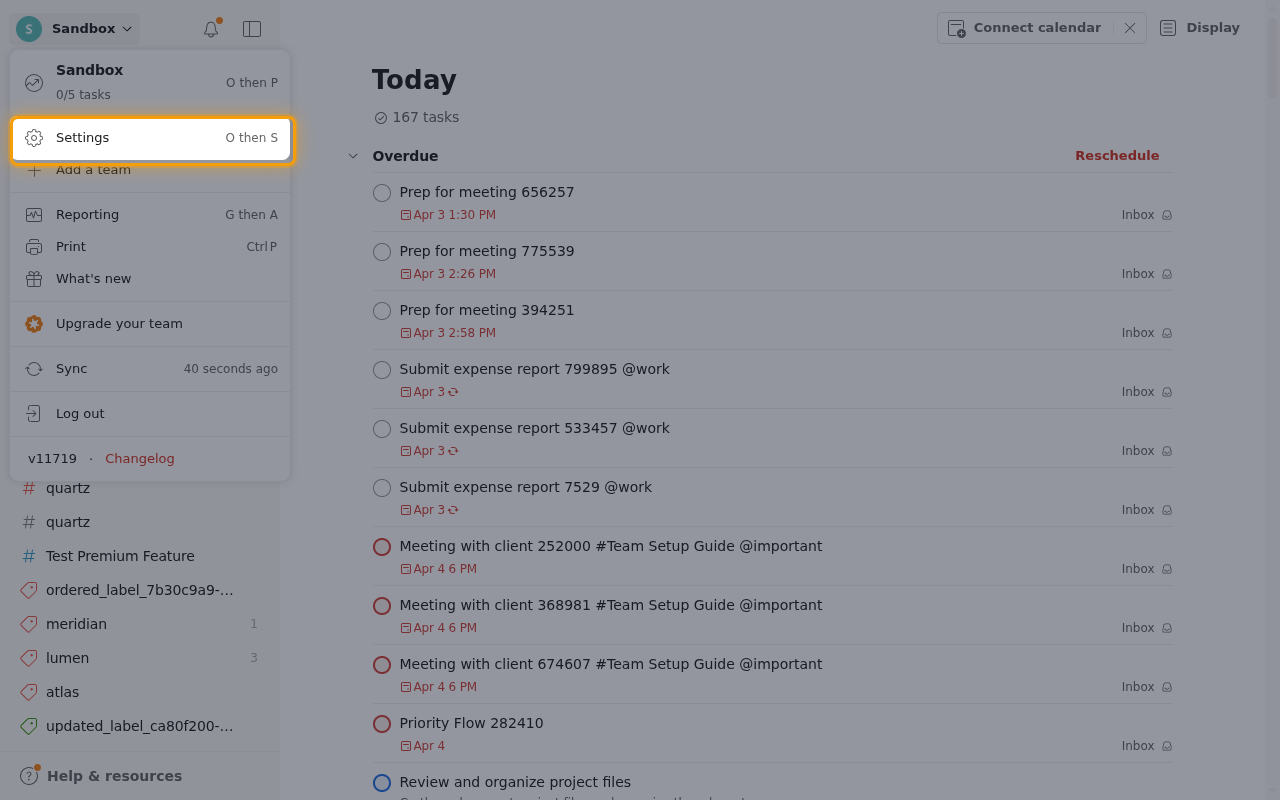Viewport: 1280px width, 800px height.
Task: Open the Display options
Action: [1200, 28]
